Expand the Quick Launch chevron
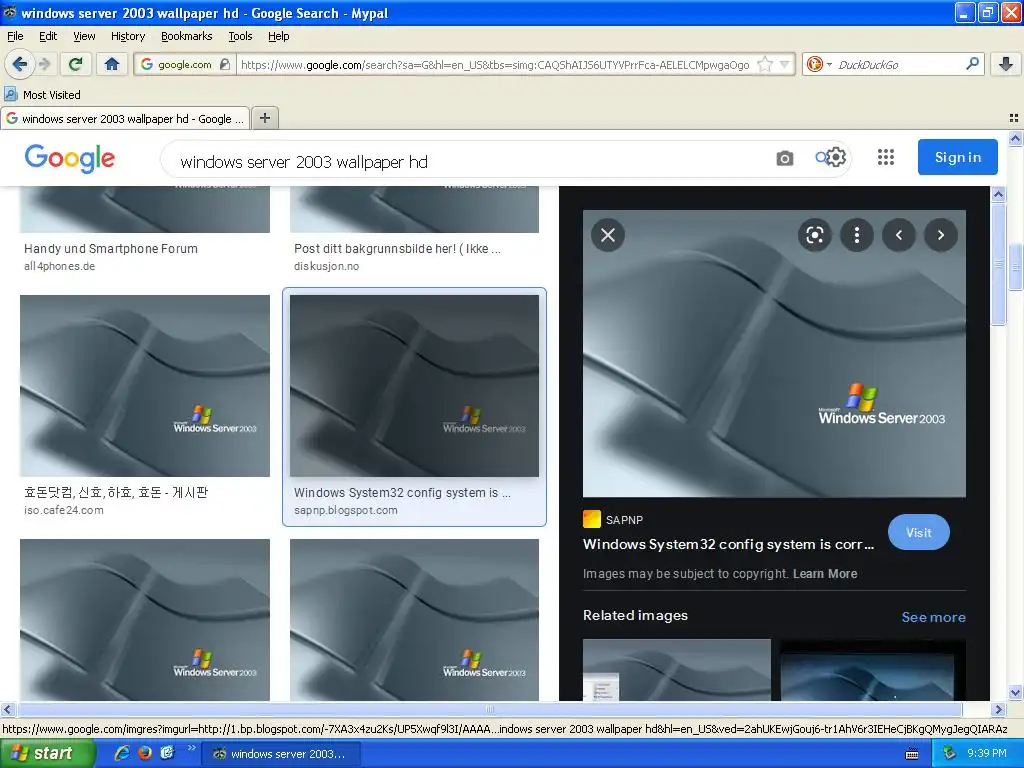This screenshot has height=768, width=1024. tap(191, 748)
